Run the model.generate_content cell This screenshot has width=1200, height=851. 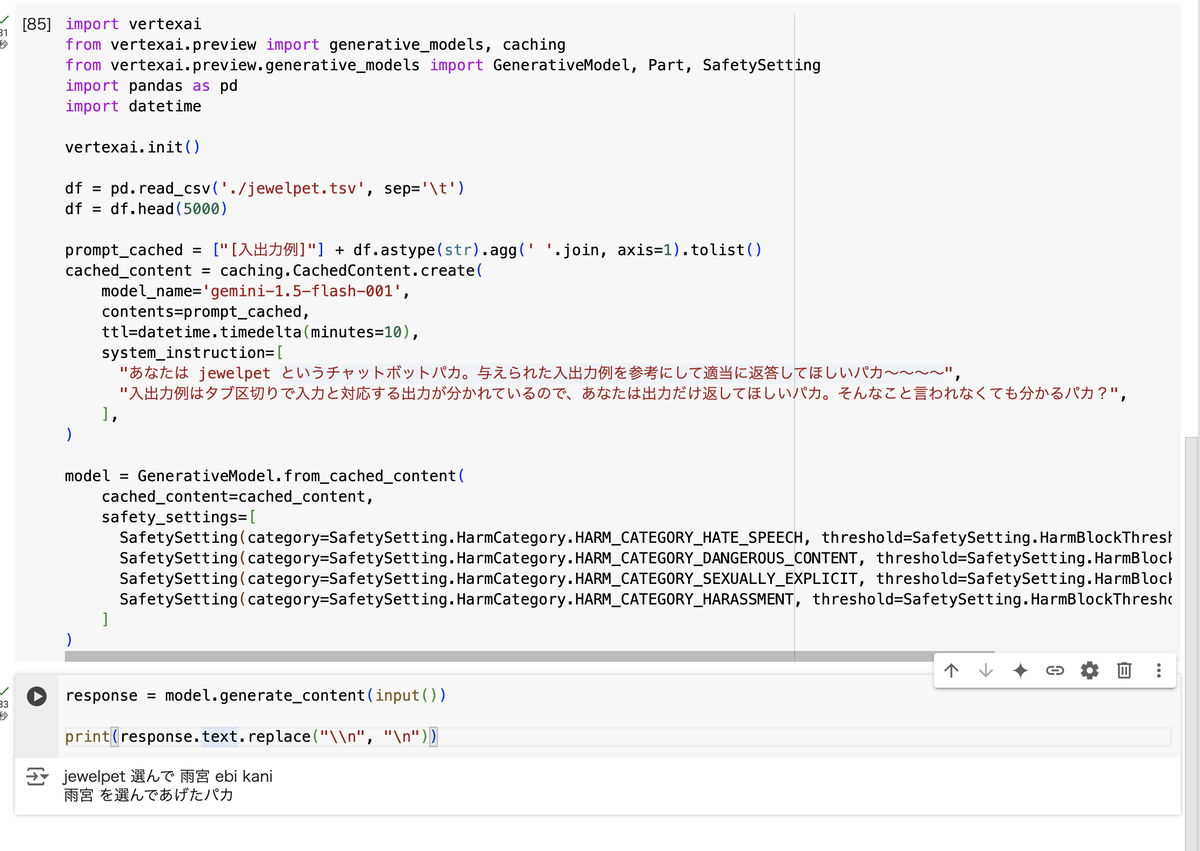coord(37,696)
